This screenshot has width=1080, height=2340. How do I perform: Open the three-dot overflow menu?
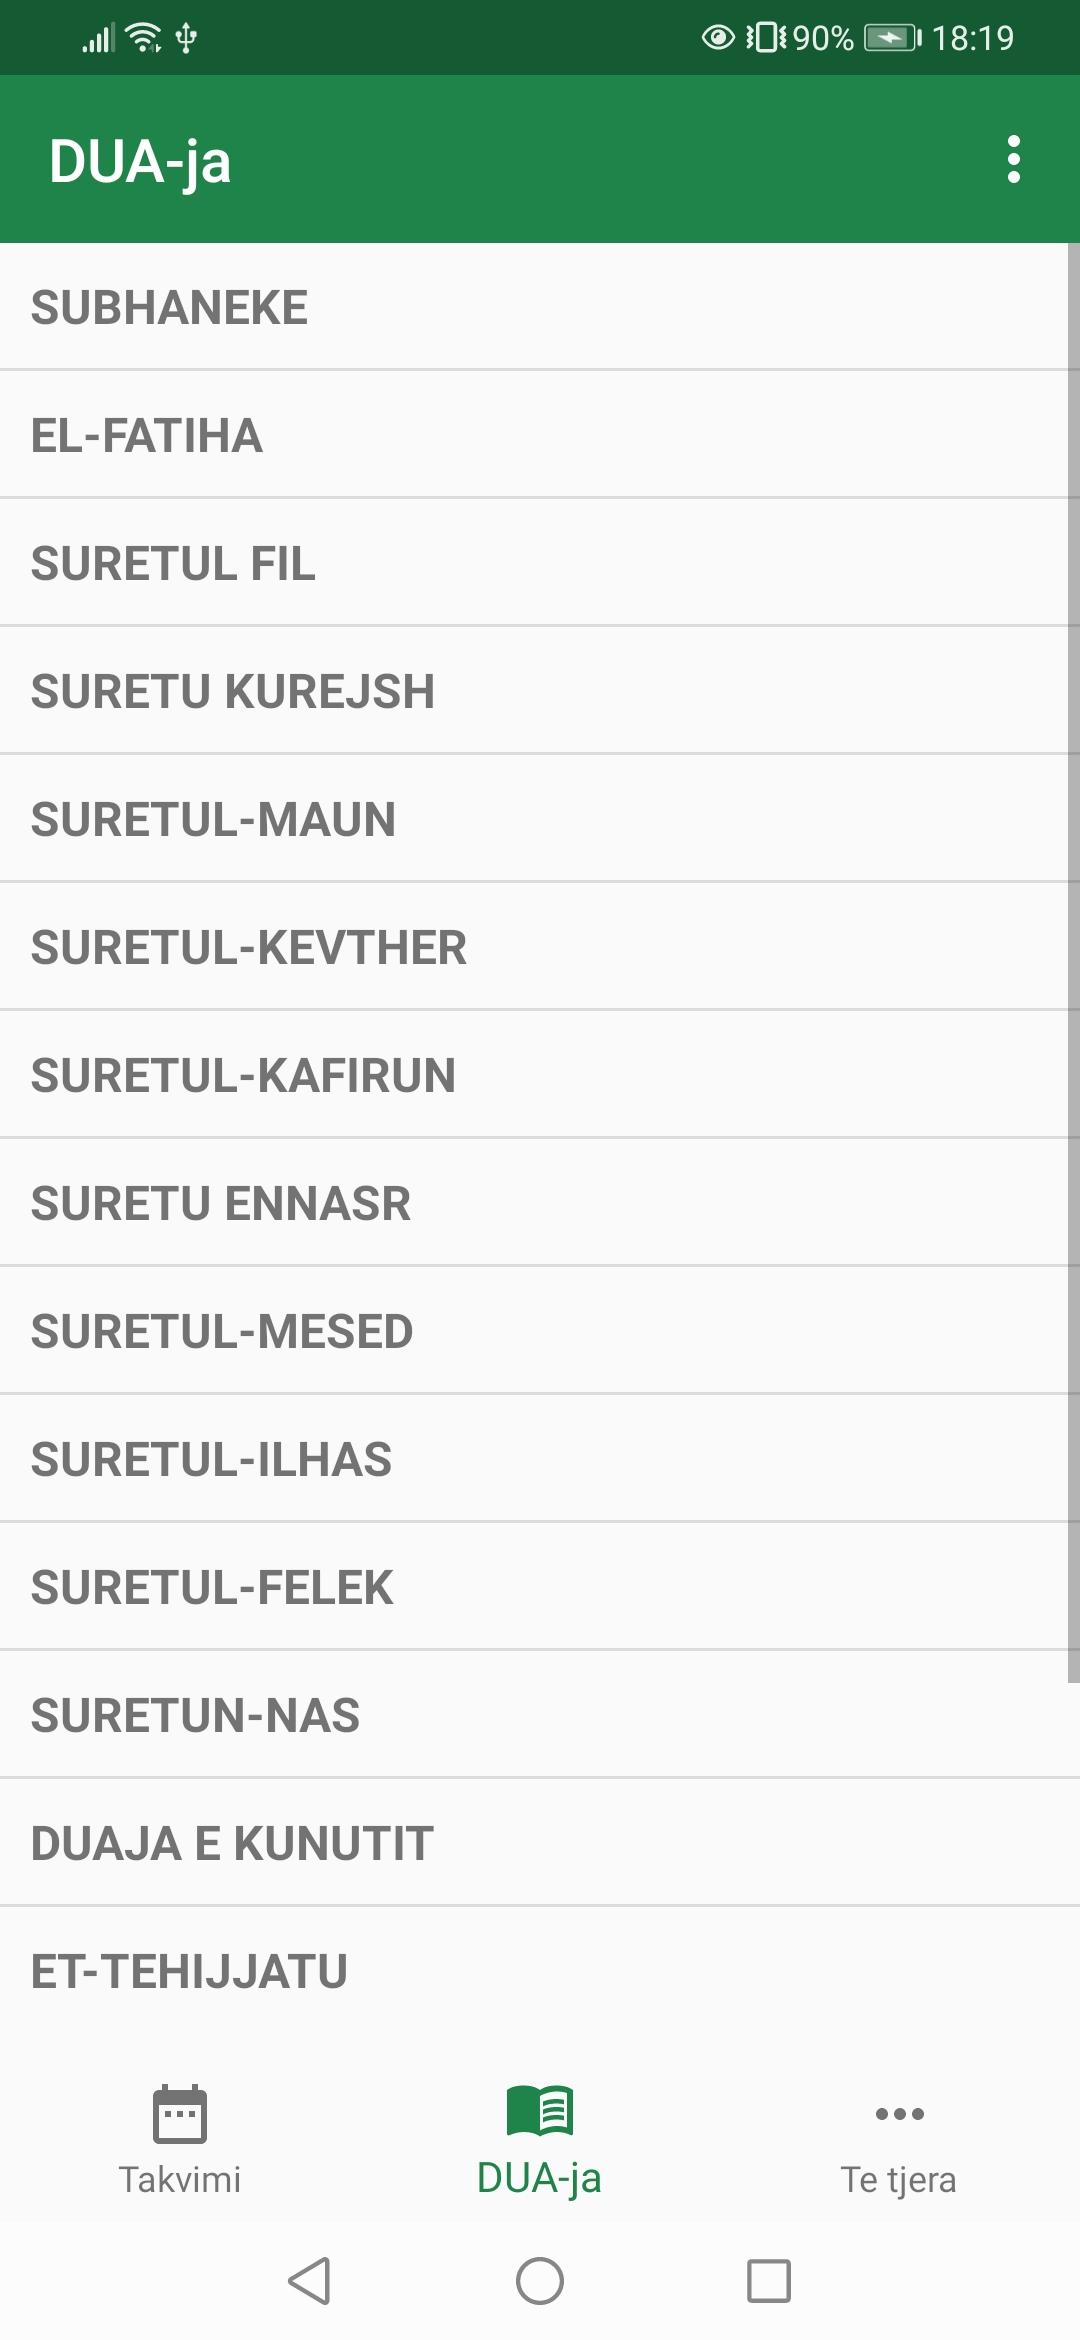[1013, 160]
